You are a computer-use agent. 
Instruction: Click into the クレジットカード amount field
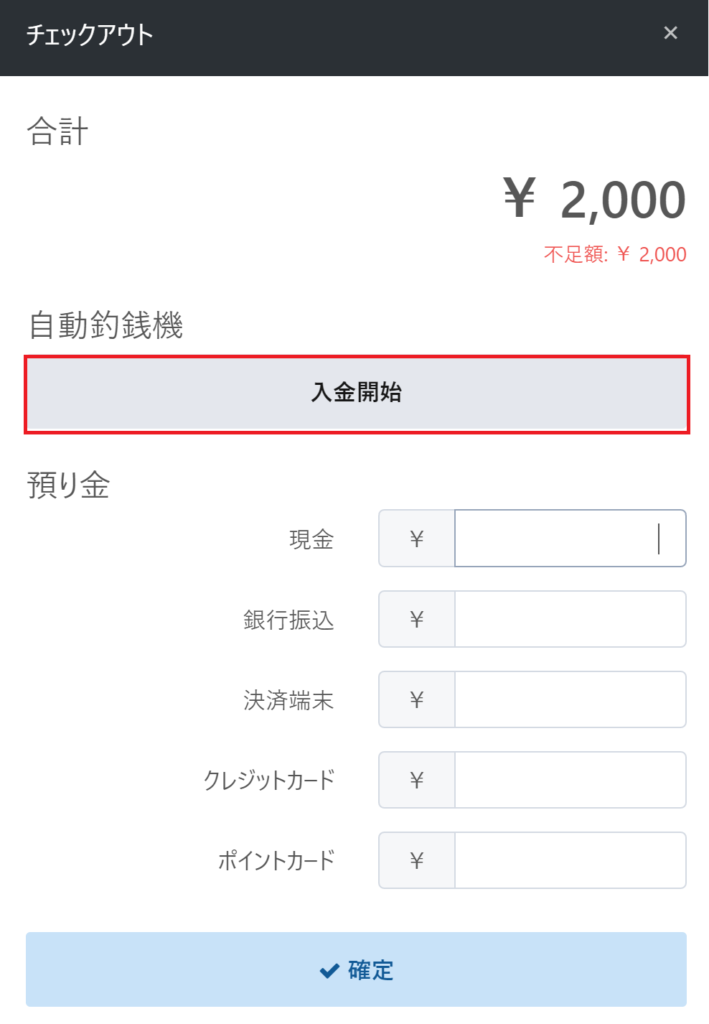click(569, 779)
